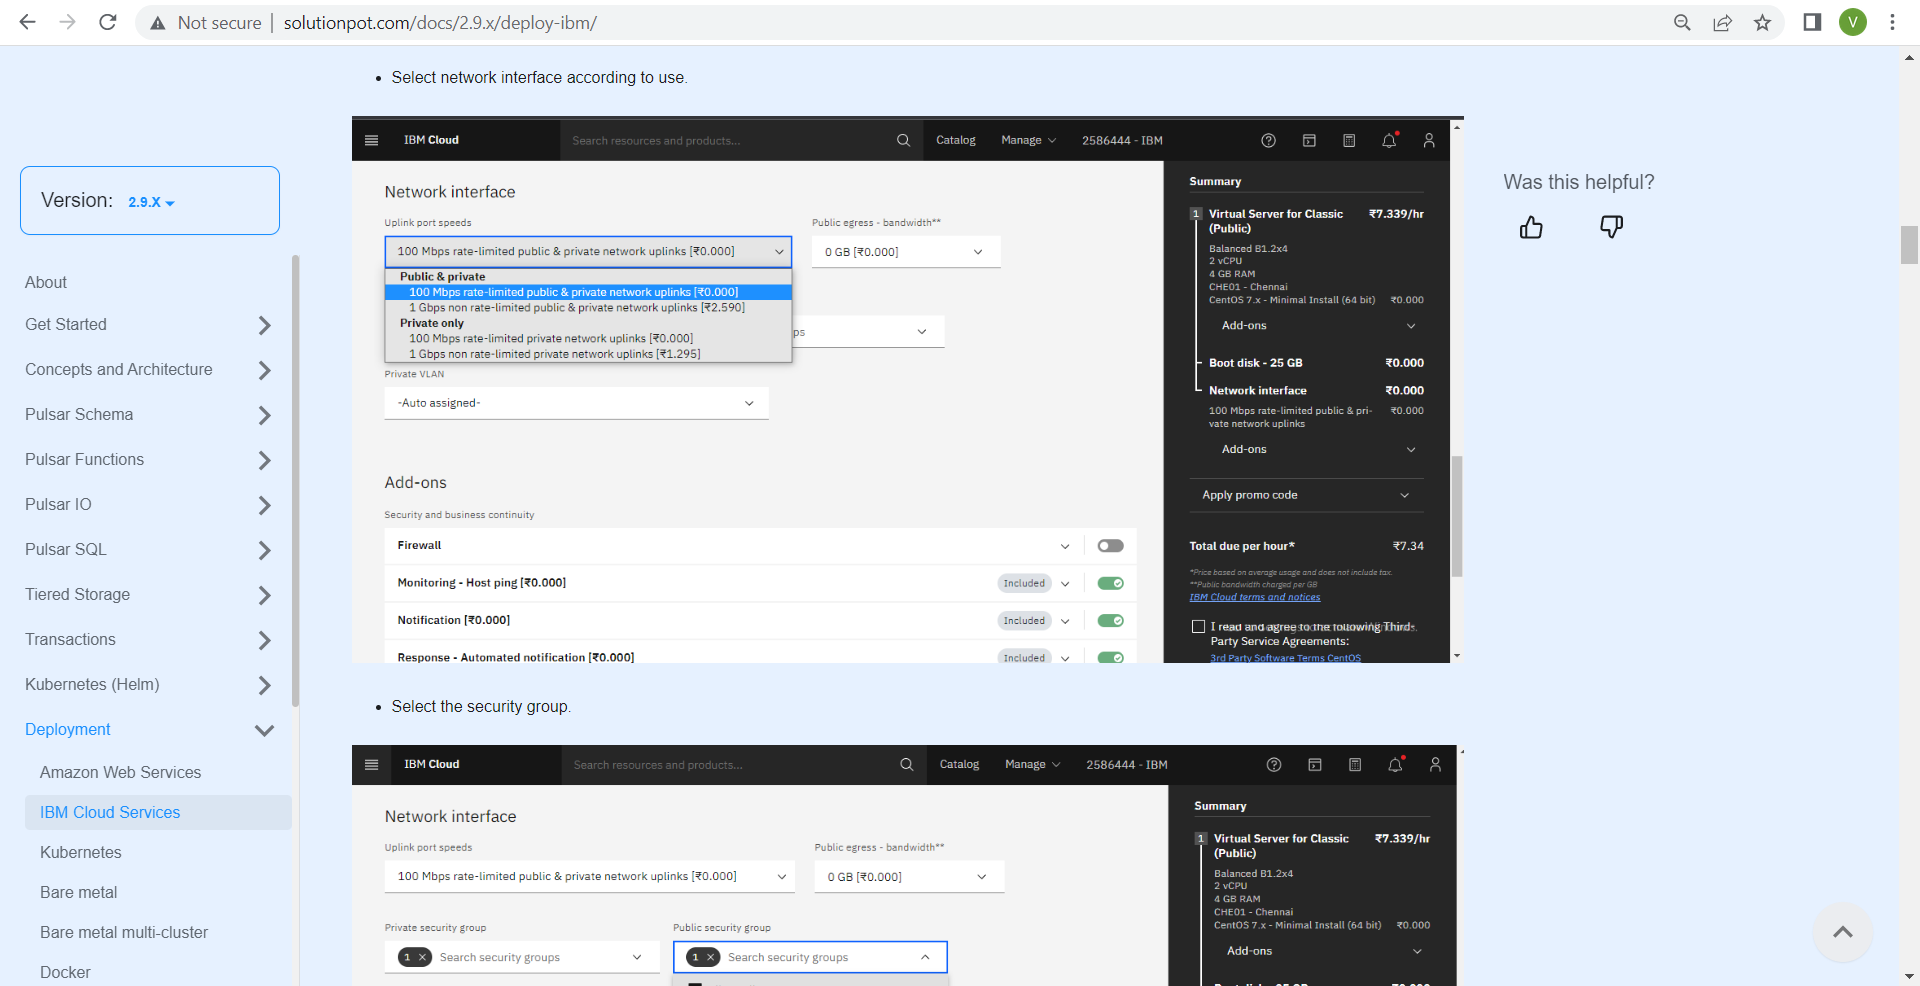Open Bare metal multi-cluster page
The width and height of the screenshot is (1920, 986).
[x=124, y=932]
